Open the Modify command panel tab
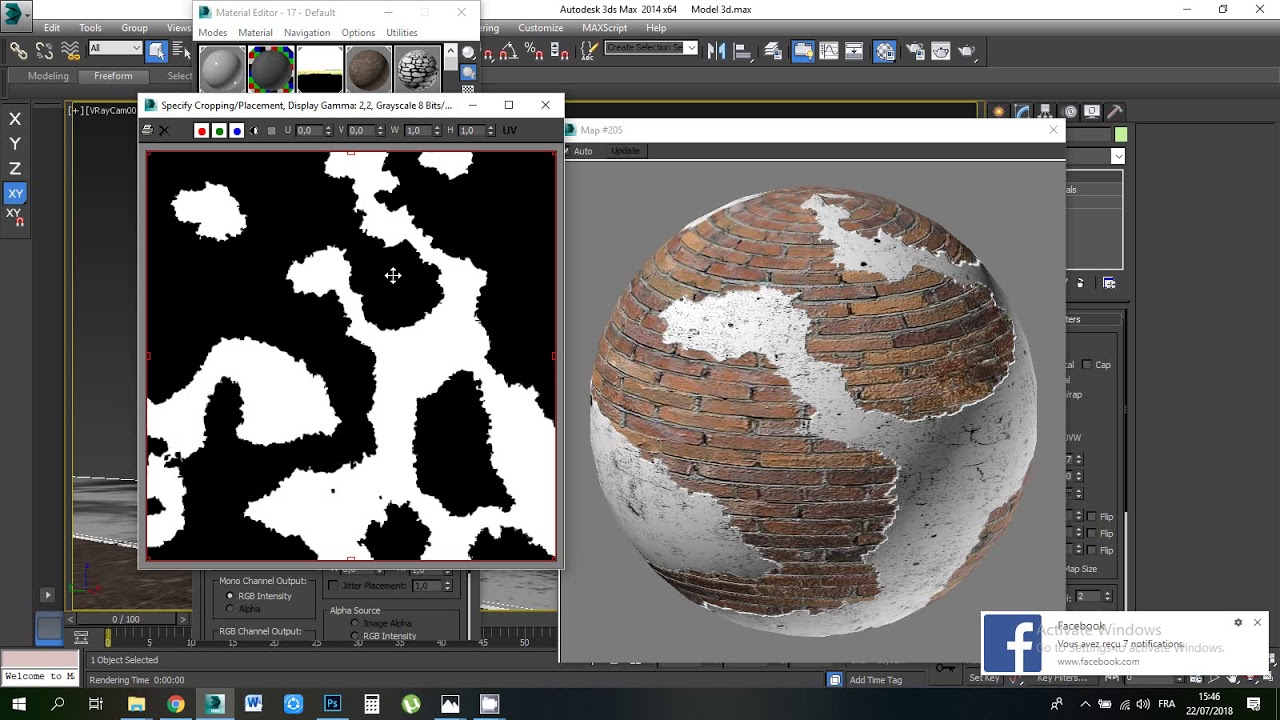The height and width of the screenshot is (720, 1280). coord(1022,112)
